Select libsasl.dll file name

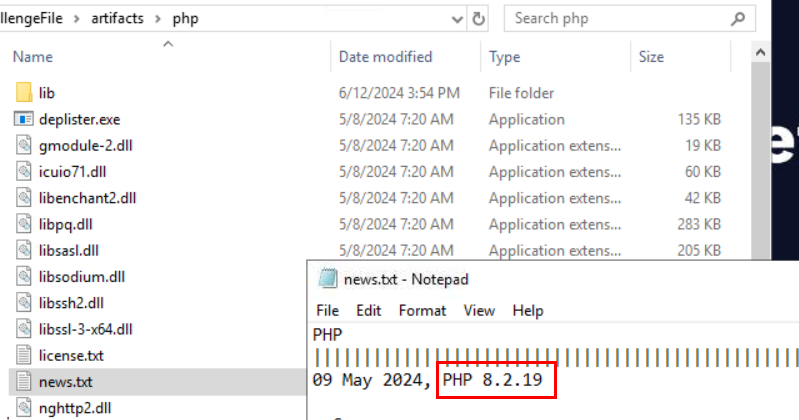click(69, 250)
